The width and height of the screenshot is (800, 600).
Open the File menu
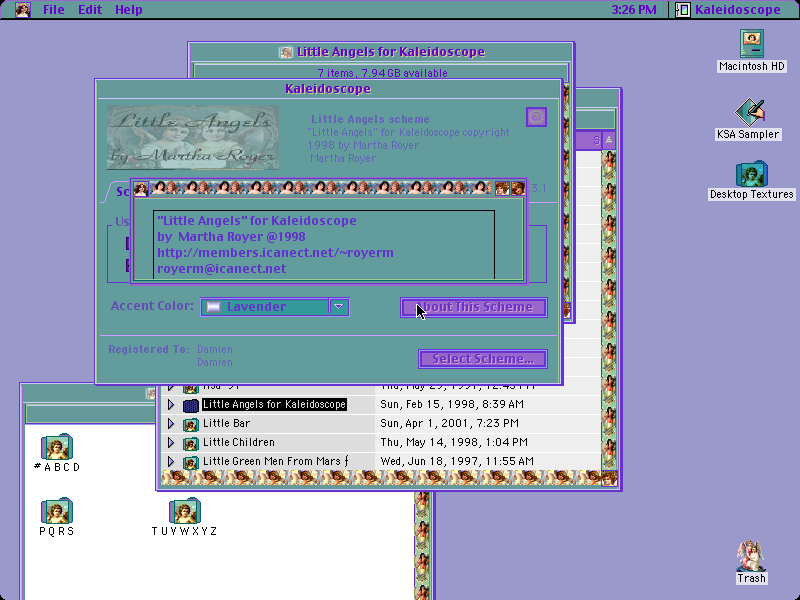pos(54,9)
